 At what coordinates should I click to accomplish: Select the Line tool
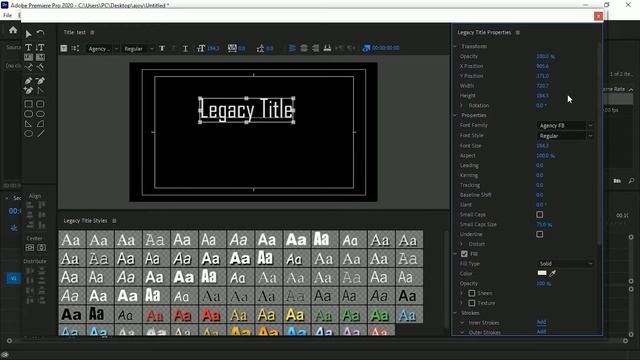coord(40,133)
